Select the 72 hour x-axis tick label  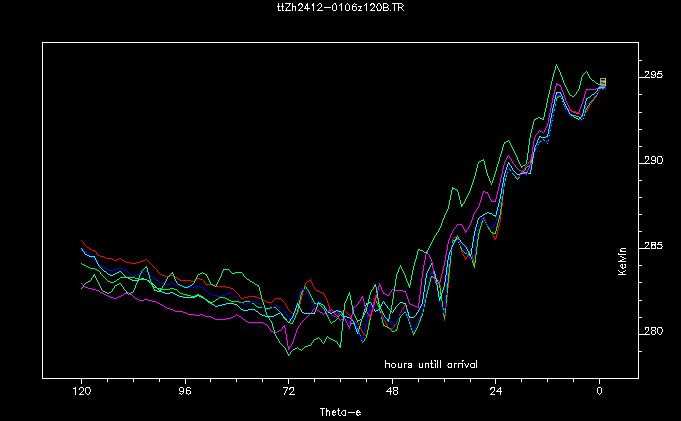(x=288, y=394)
